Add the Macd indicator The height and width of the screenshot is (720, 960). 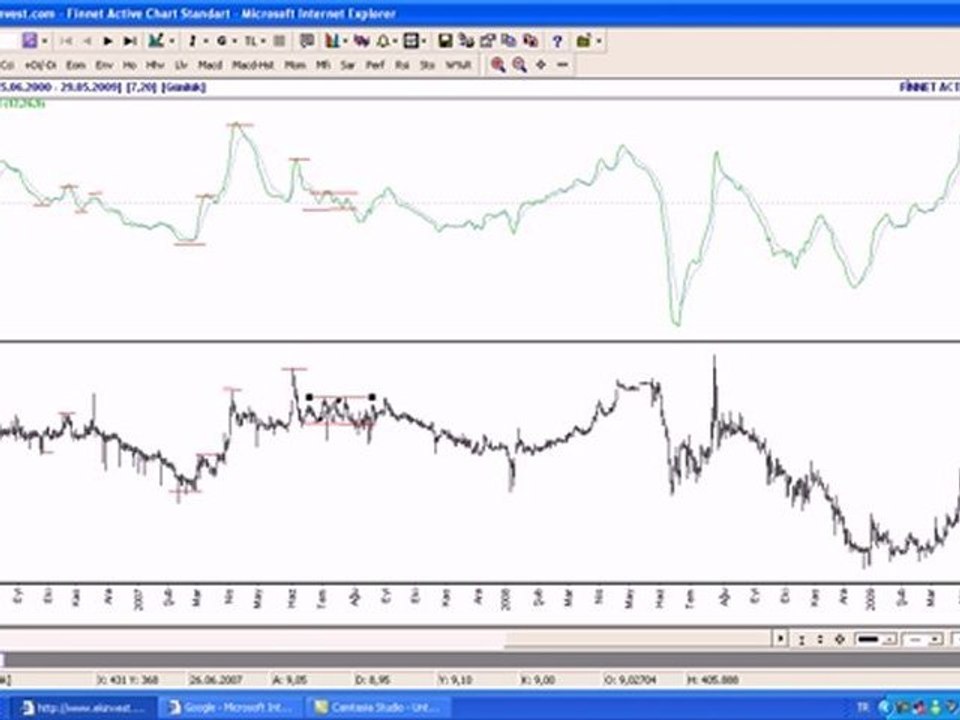209,65
